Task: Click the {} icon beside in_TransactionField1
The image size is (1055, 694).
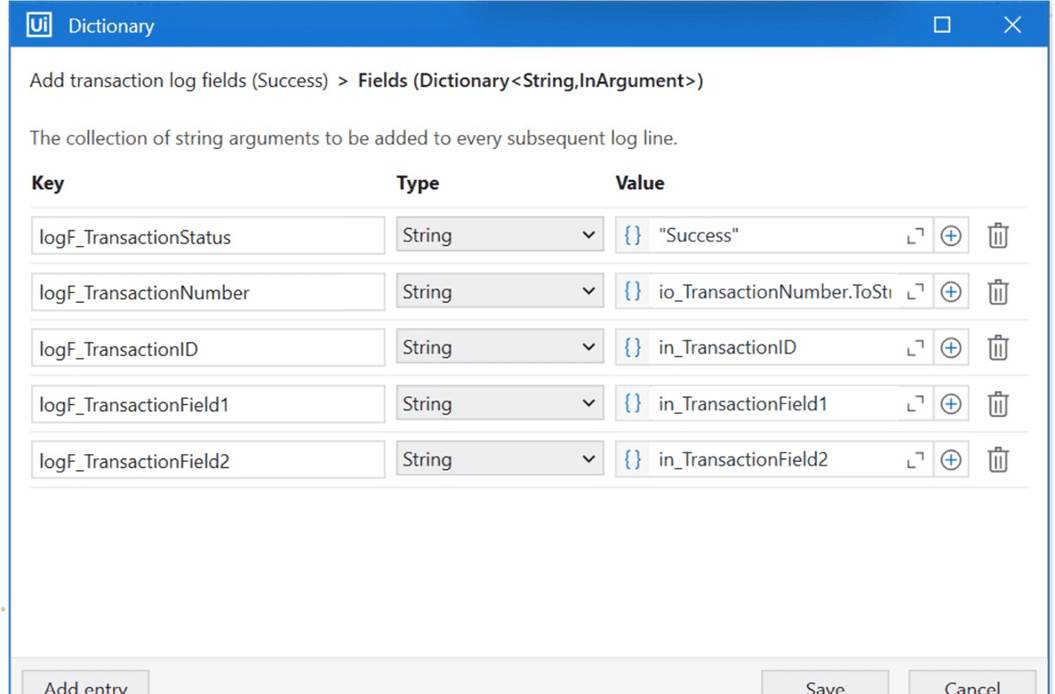Action: 631,403
